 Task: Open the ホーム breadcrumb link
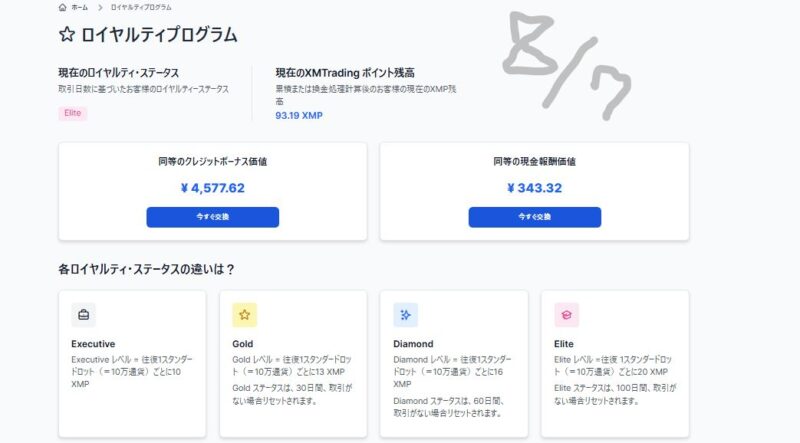79,8
